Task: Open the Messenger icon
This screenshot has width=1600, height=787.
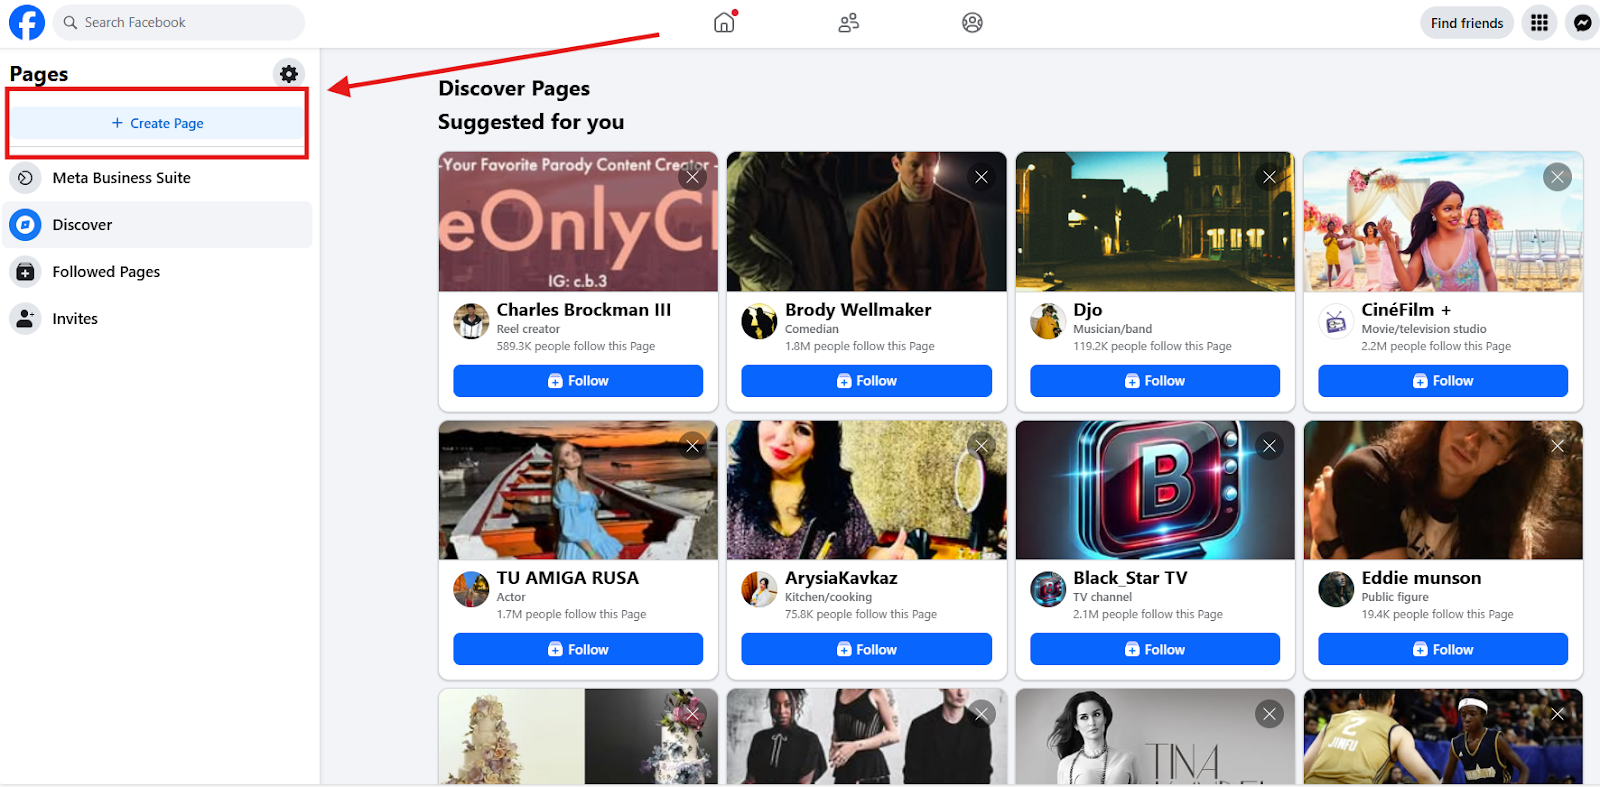Action: click(x=1582, y=22)
